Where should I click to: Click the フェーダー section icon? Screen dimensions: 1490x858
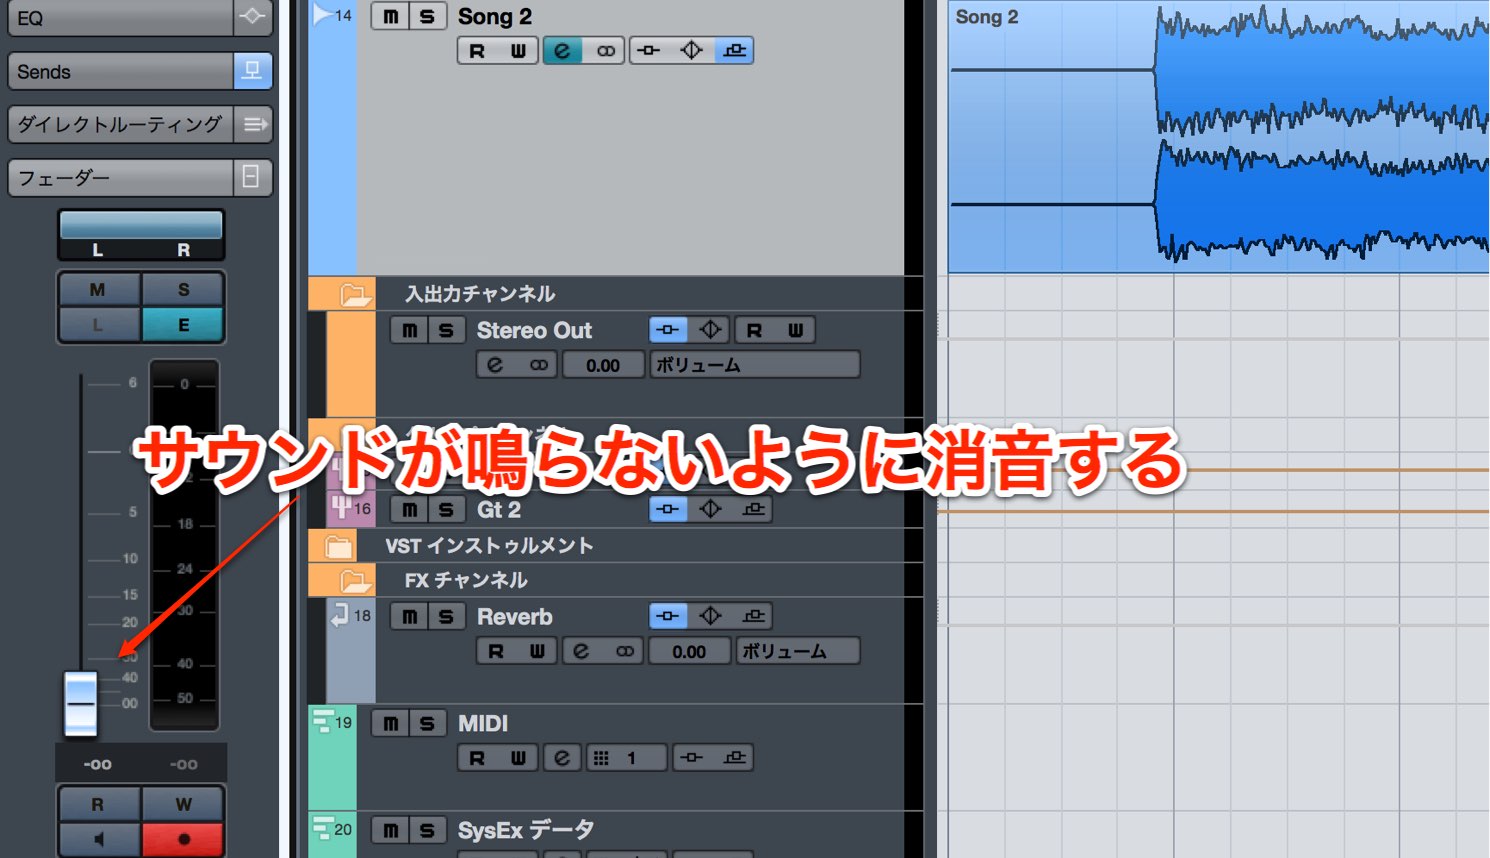tap(252, 177)
